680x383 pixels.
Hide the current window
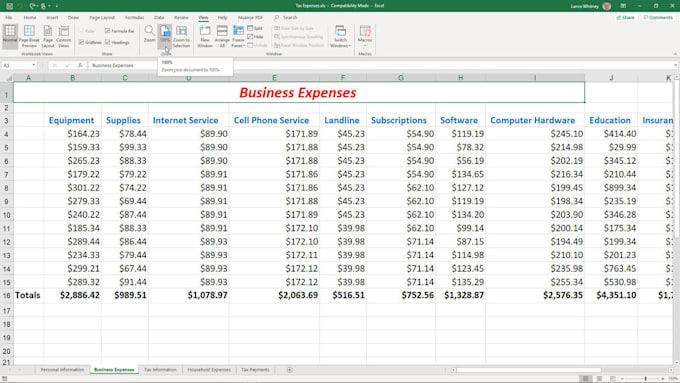[x=255, y=36]
